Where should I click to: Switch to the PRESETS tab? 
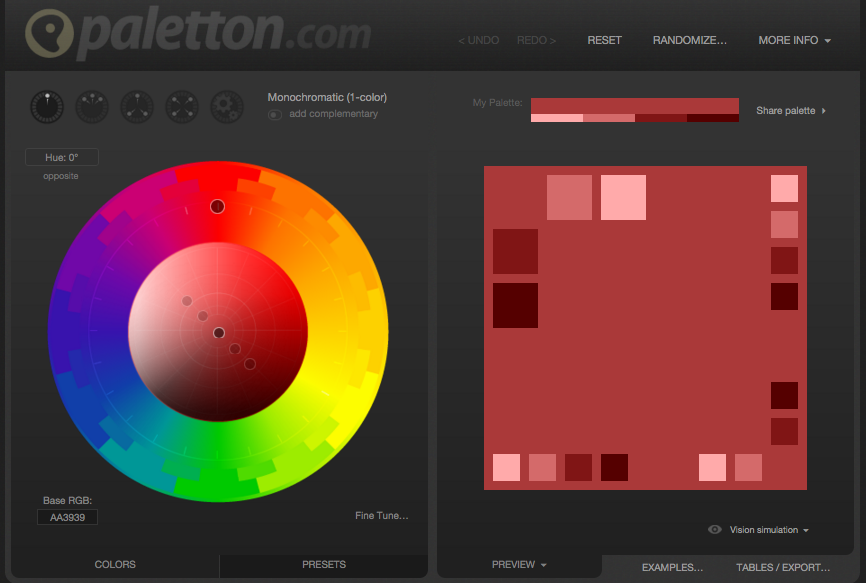(323, 564)
